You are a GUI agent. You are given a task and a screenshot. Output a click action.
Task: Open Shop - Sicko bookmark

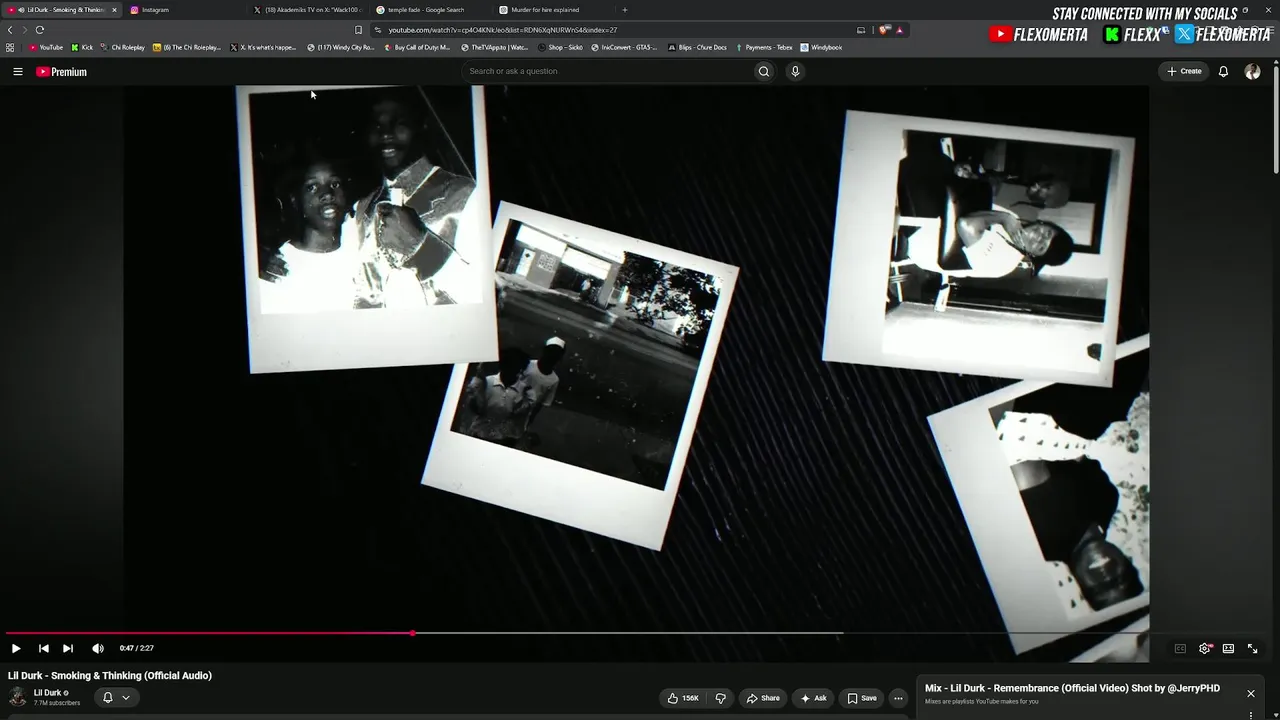(x=560, y=47)
